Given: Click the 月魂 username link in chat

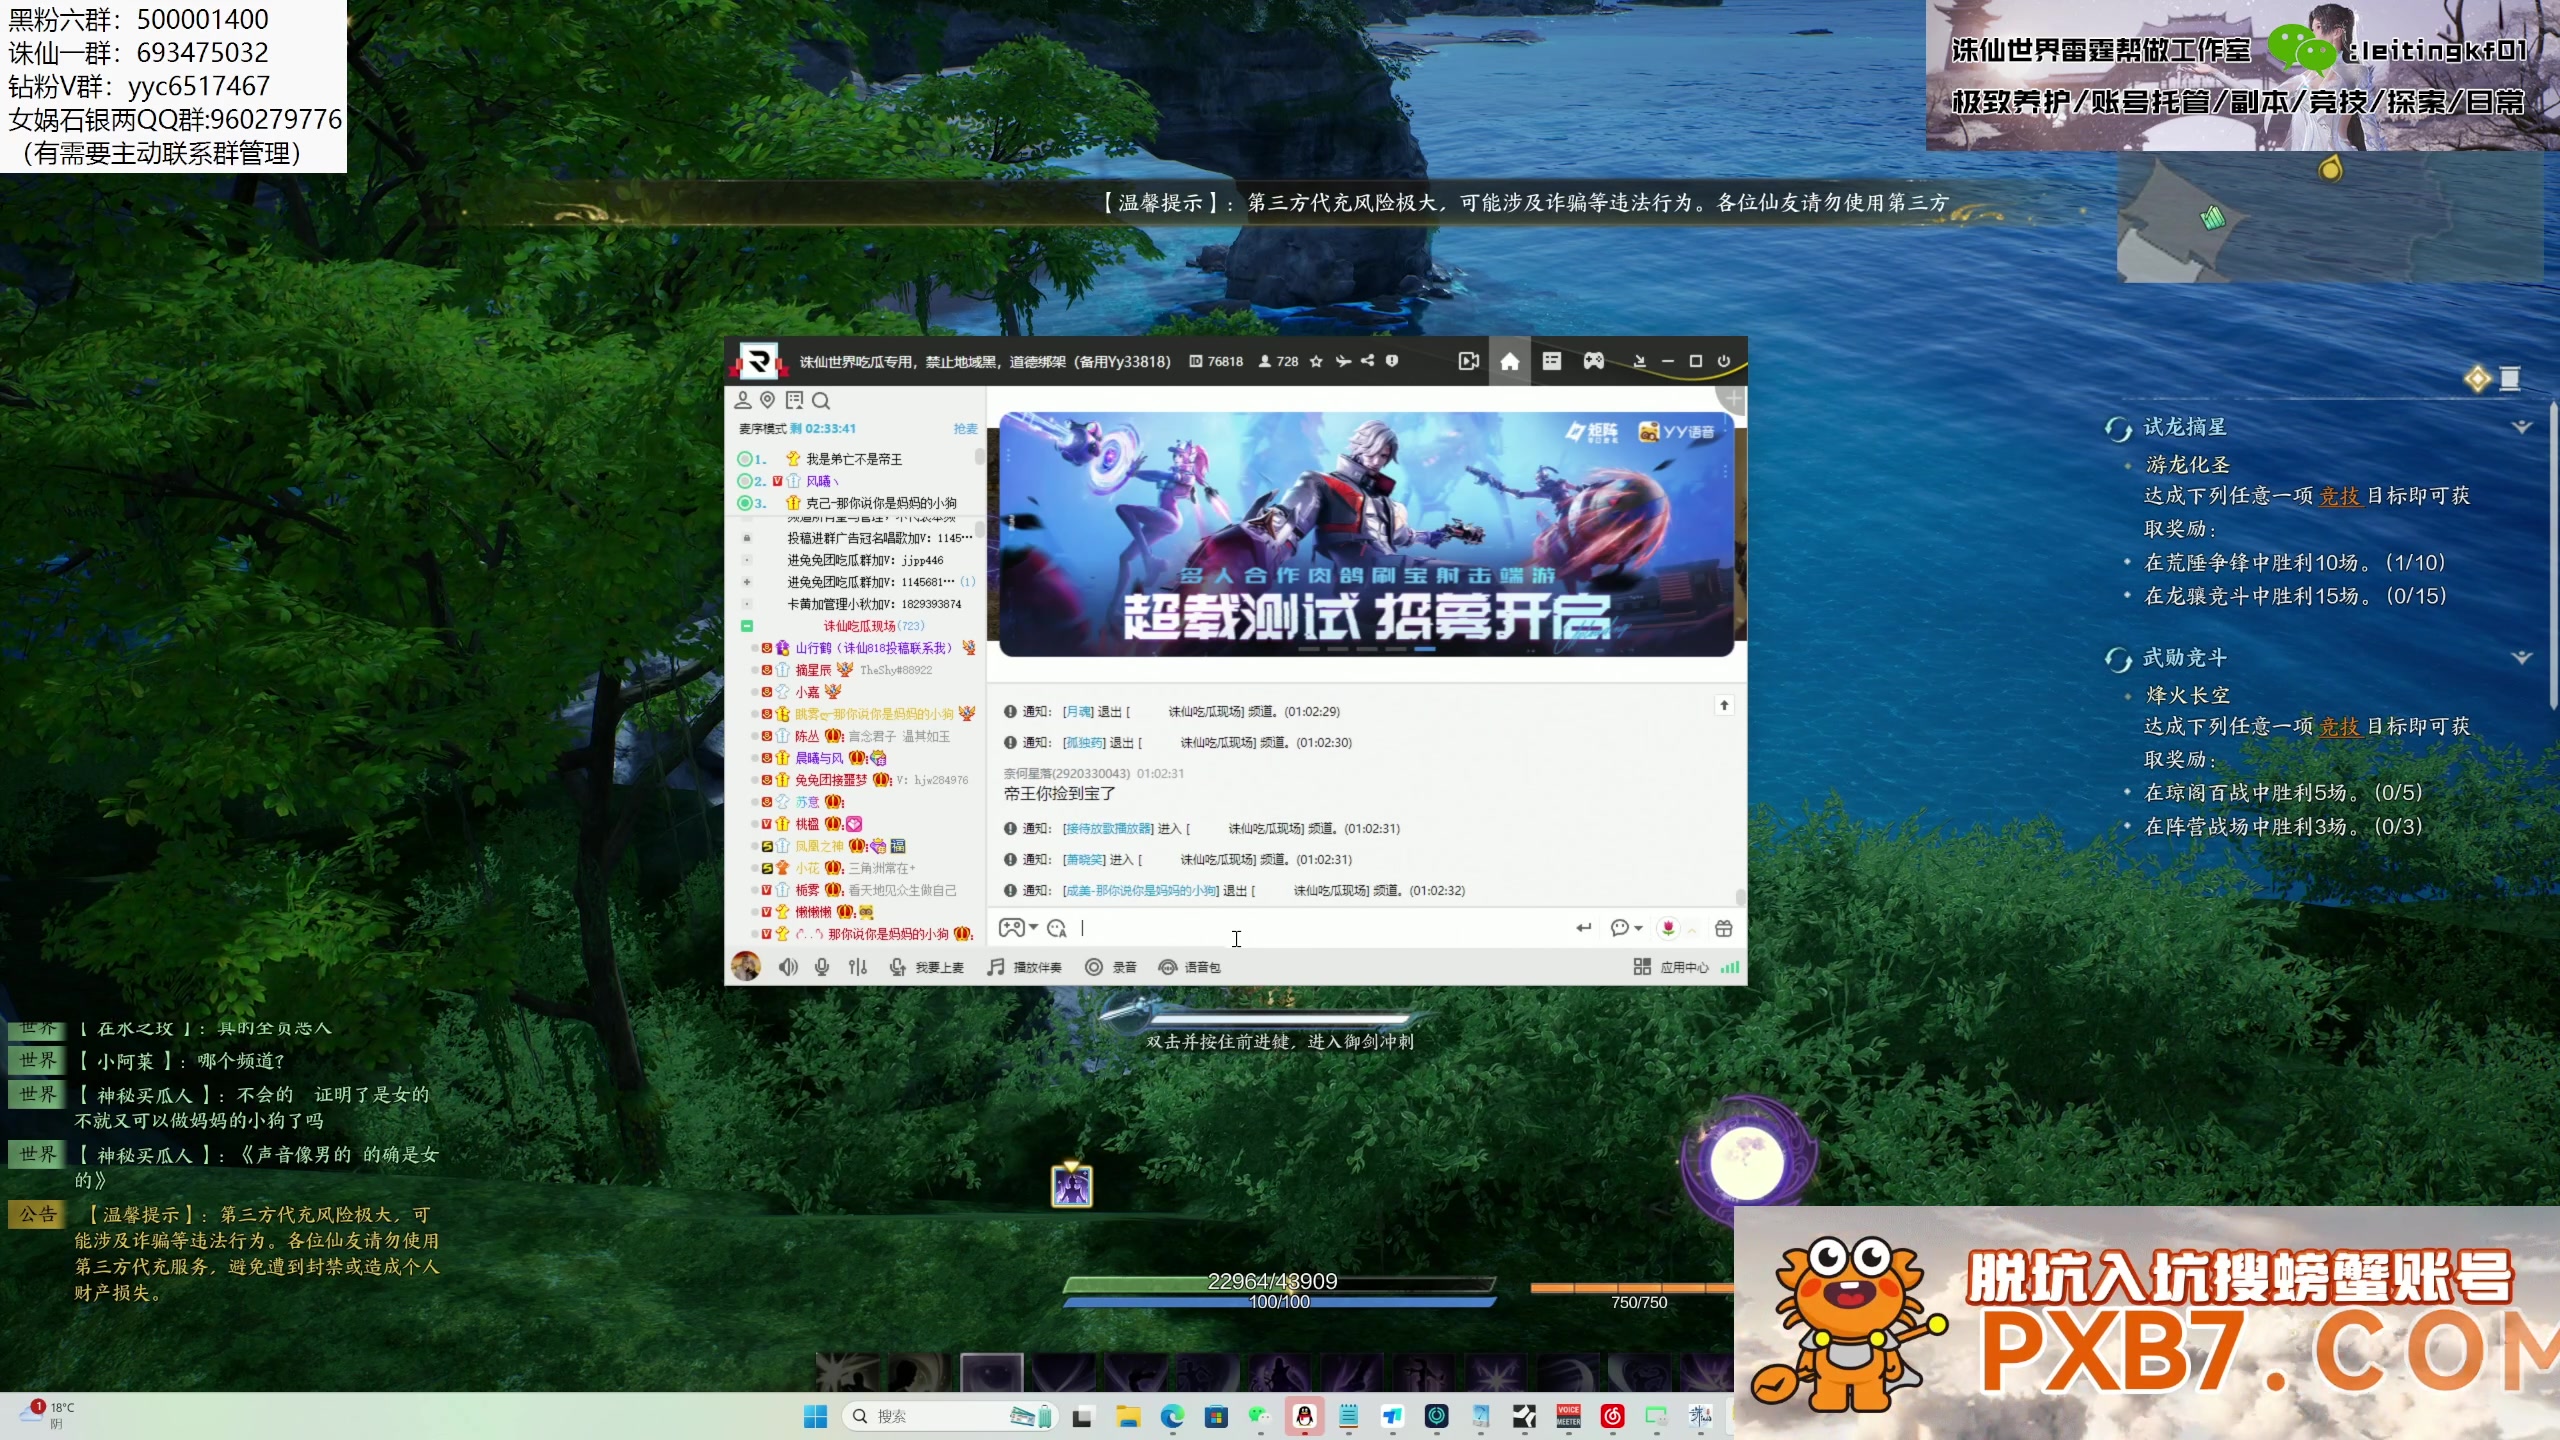Looking at the screenshot, I should (1078, 712).
